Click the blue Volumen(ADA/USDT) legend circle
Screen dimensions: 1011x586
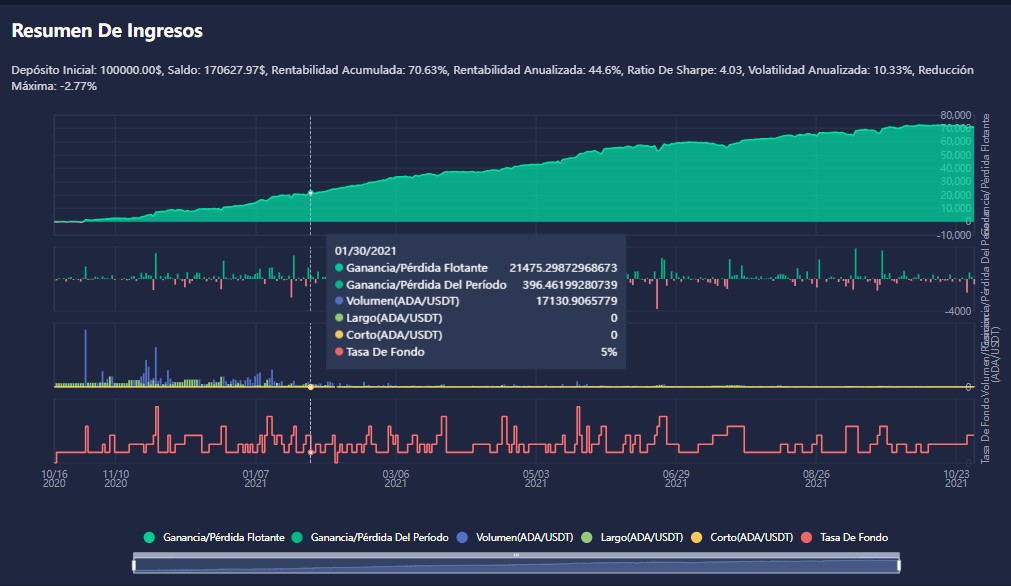[x=461, y=537]
